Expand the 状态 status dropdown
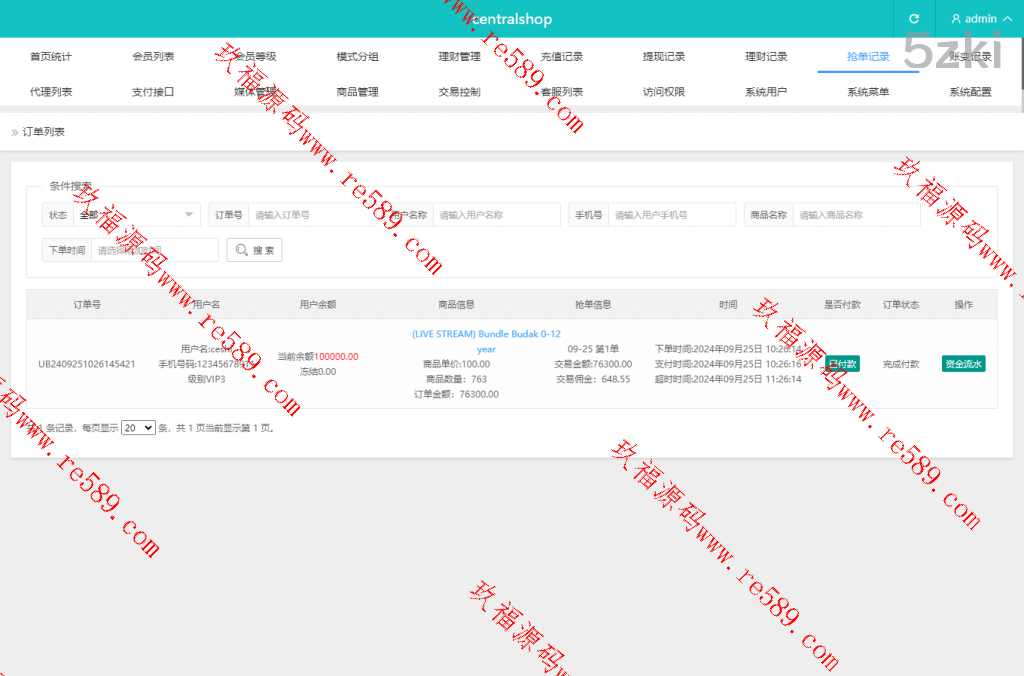Image resolution: width=1024 pixels, height=676 pixels. click(137, 215)
